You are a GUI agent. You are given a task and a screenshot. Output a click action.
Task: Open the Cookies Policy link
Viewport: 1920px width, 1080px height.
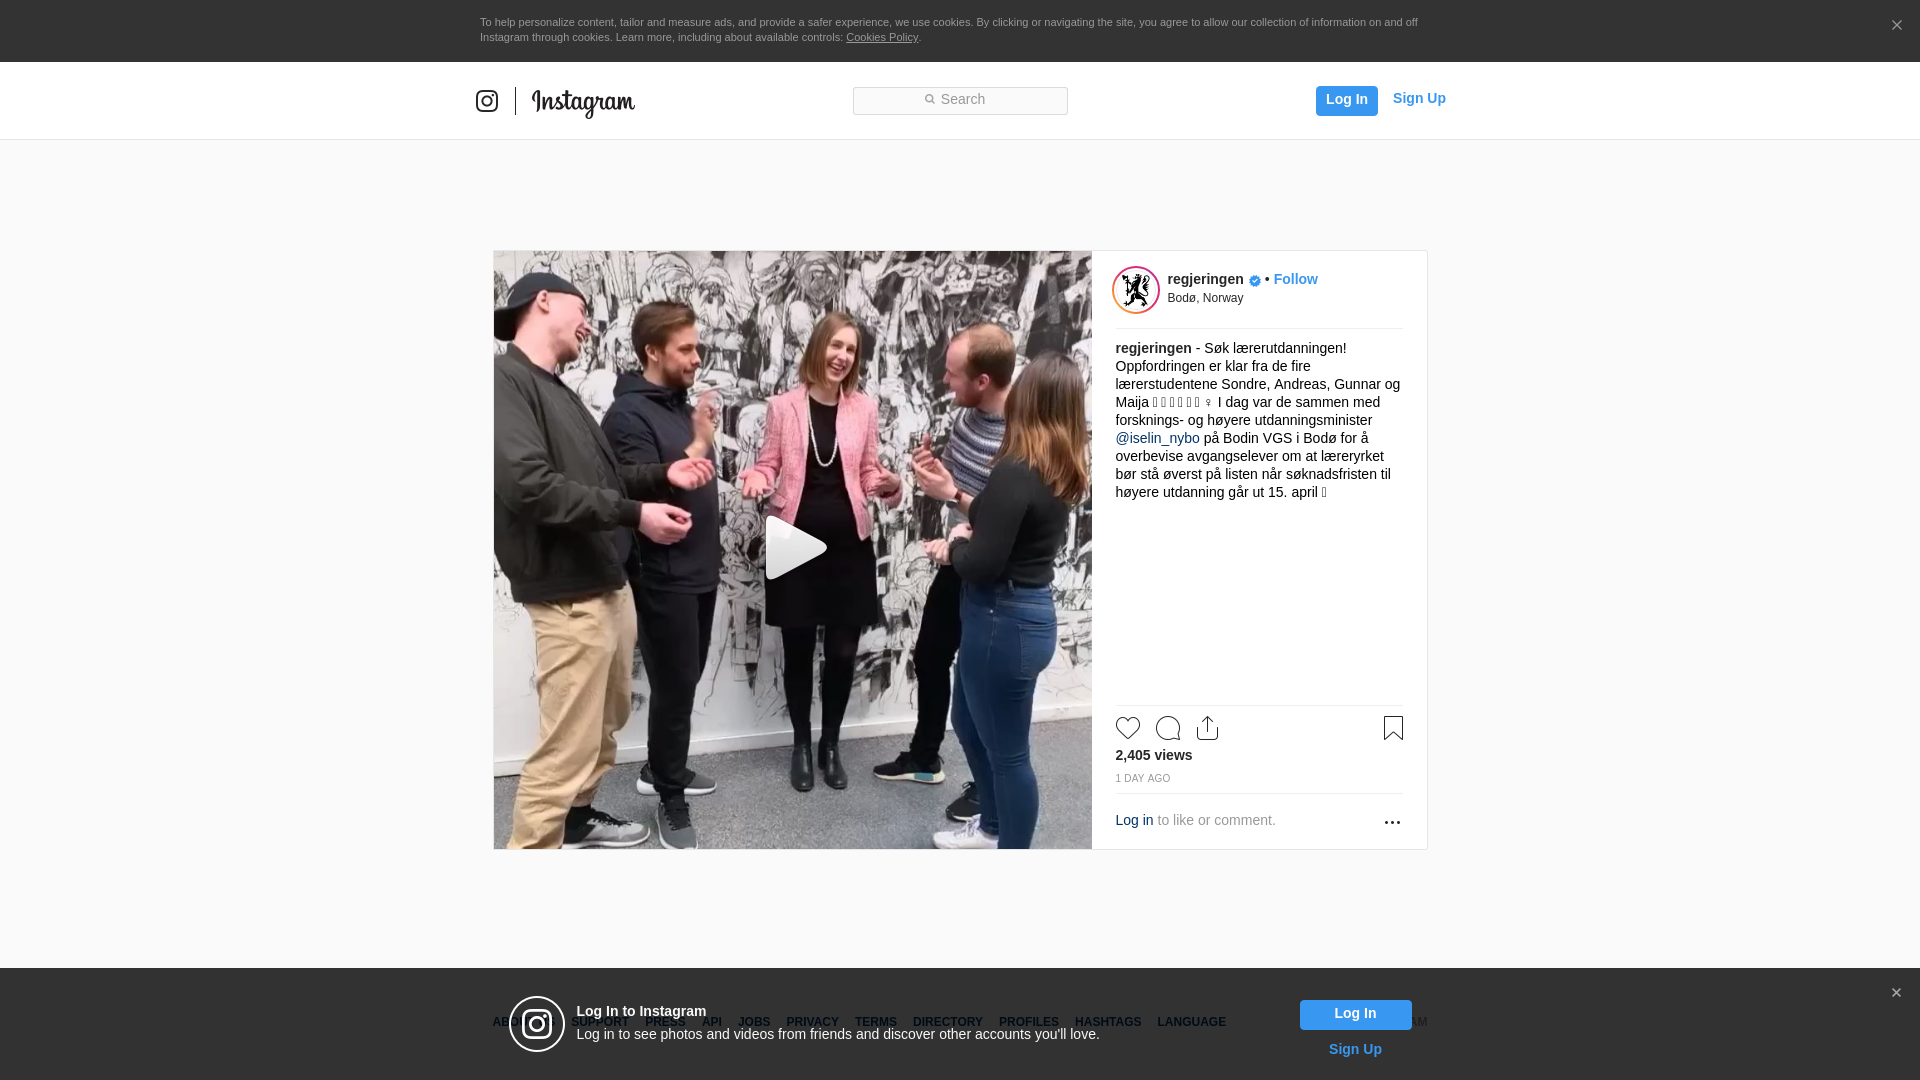point(882,37)
